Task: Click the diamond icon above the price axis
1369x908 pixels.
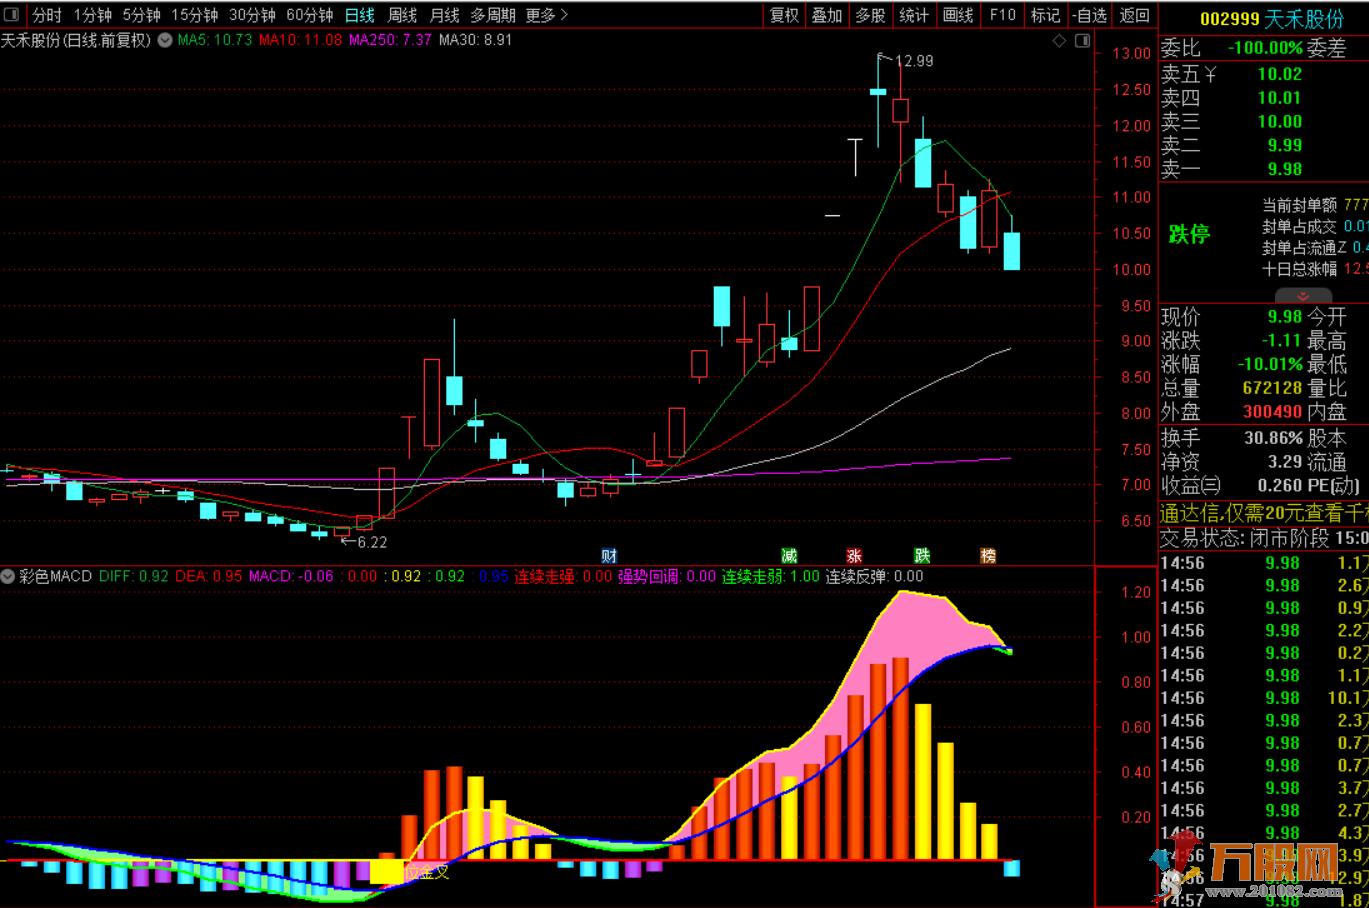Action: pos(1060,41)
